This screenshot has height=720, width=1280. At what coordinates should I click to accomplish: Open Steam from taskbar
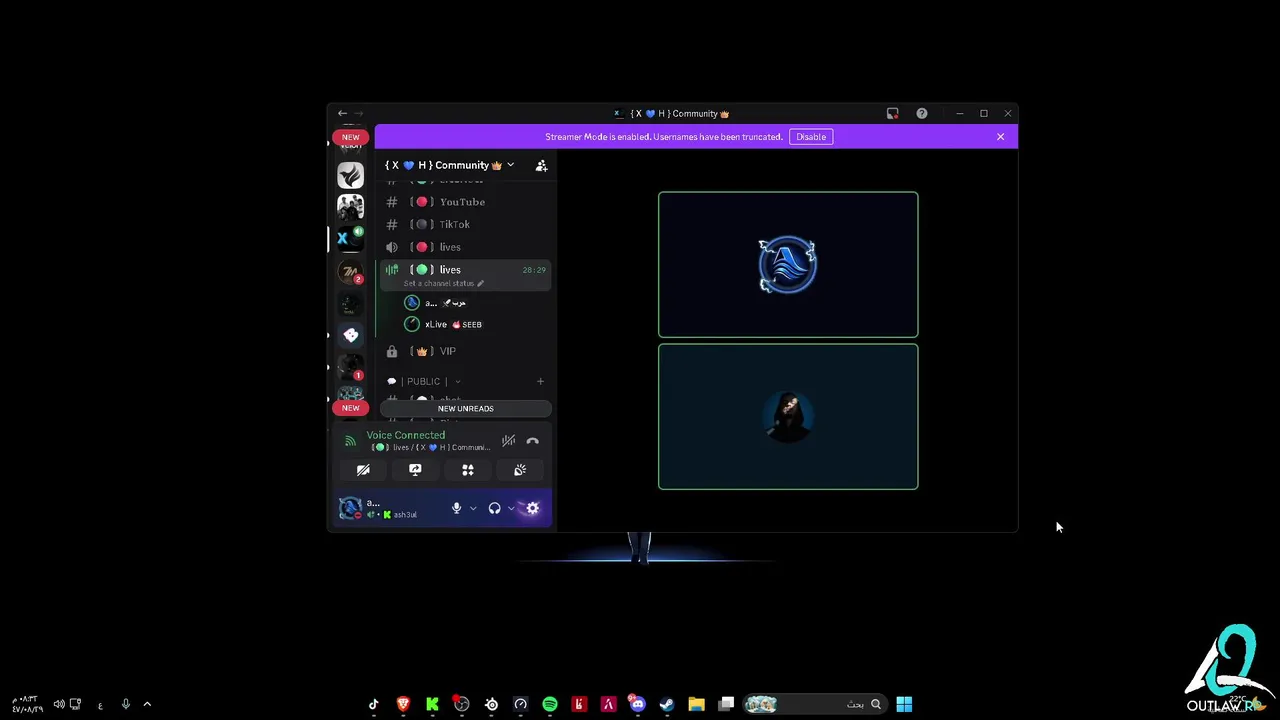pyautogui.click(x=667, y=704)
